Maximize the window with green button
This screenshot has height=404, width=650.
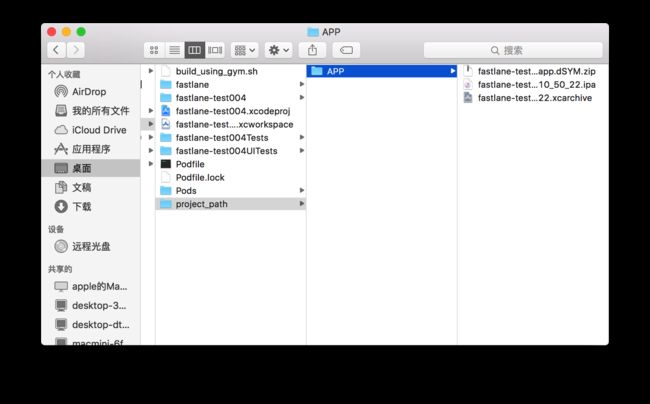[x=81, y=32]
